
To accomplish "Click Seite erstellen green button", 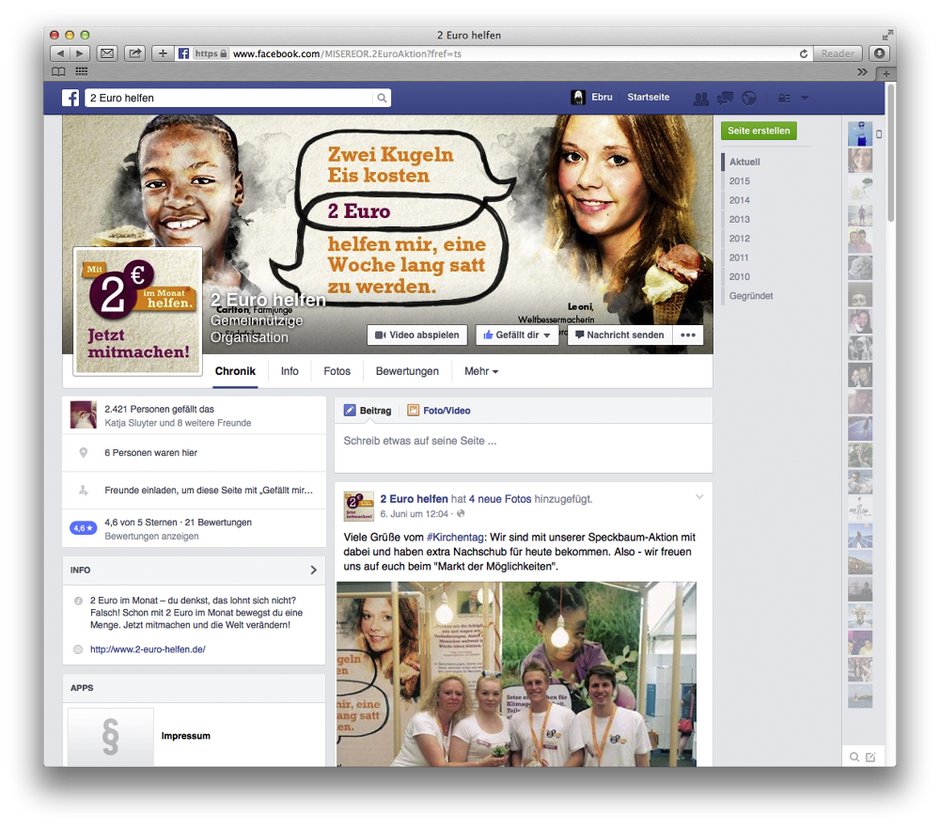I will pyautogui.click(x=758, y=131).
